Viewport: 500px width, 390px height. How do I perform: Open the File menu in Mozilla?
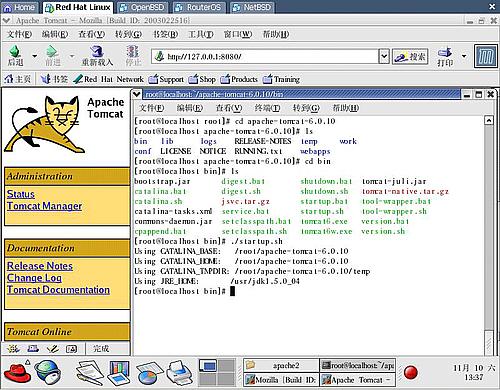(x=19, y=34)
